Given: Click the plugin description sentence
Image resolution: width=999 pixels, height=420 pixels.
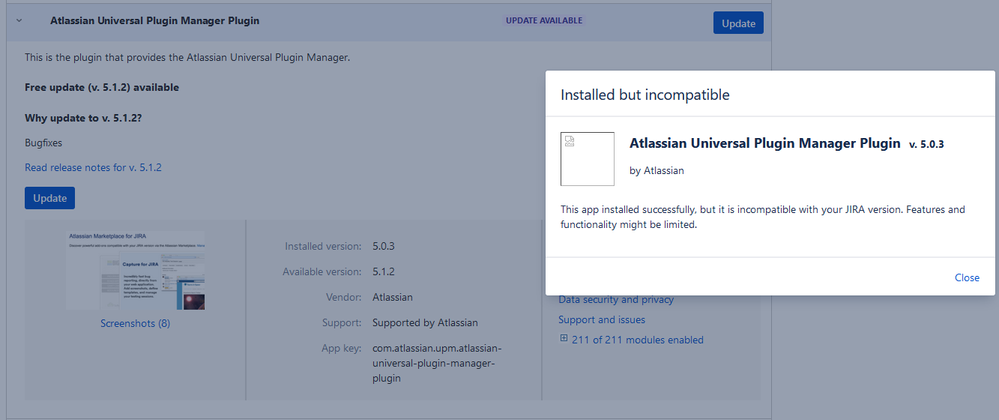Looking at the screenshot, I should [188, 57].
